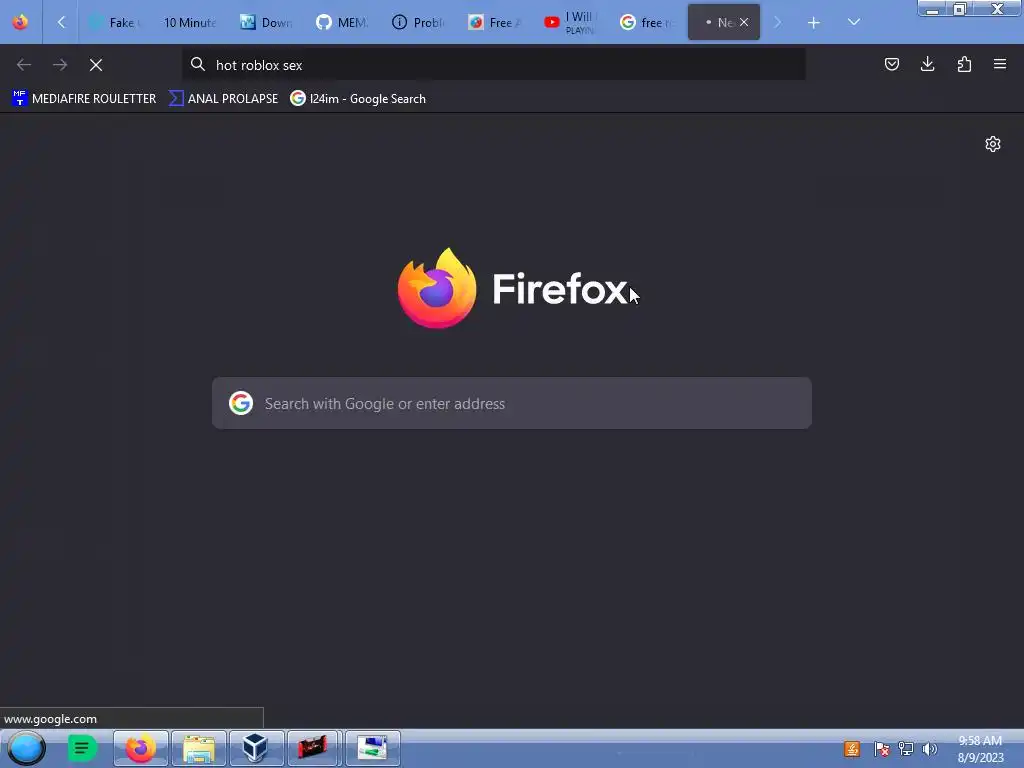Open the Downloads panel
1024x768 pixels.
[x=927, y=64]
